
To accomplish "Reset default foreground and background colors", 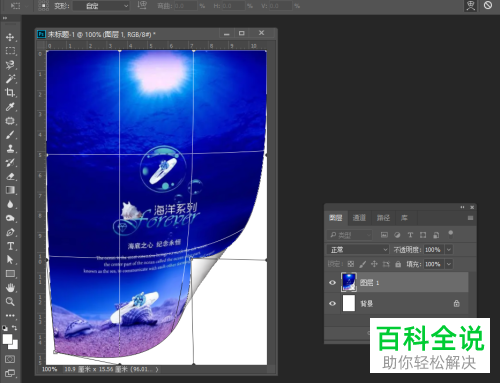I will 5,328.
